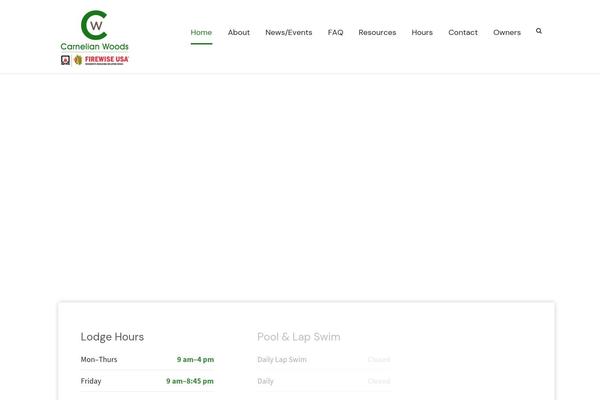Go to the Hours page
Screen dimensions: 600x400
pyautogui.click(x=422, y=33)
